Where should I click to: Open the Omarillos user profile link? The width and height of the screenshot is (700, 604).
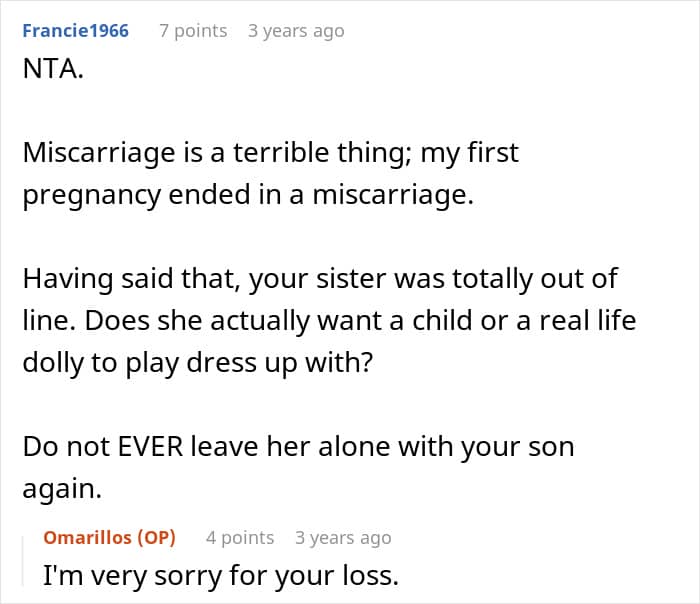pos(88,537)
